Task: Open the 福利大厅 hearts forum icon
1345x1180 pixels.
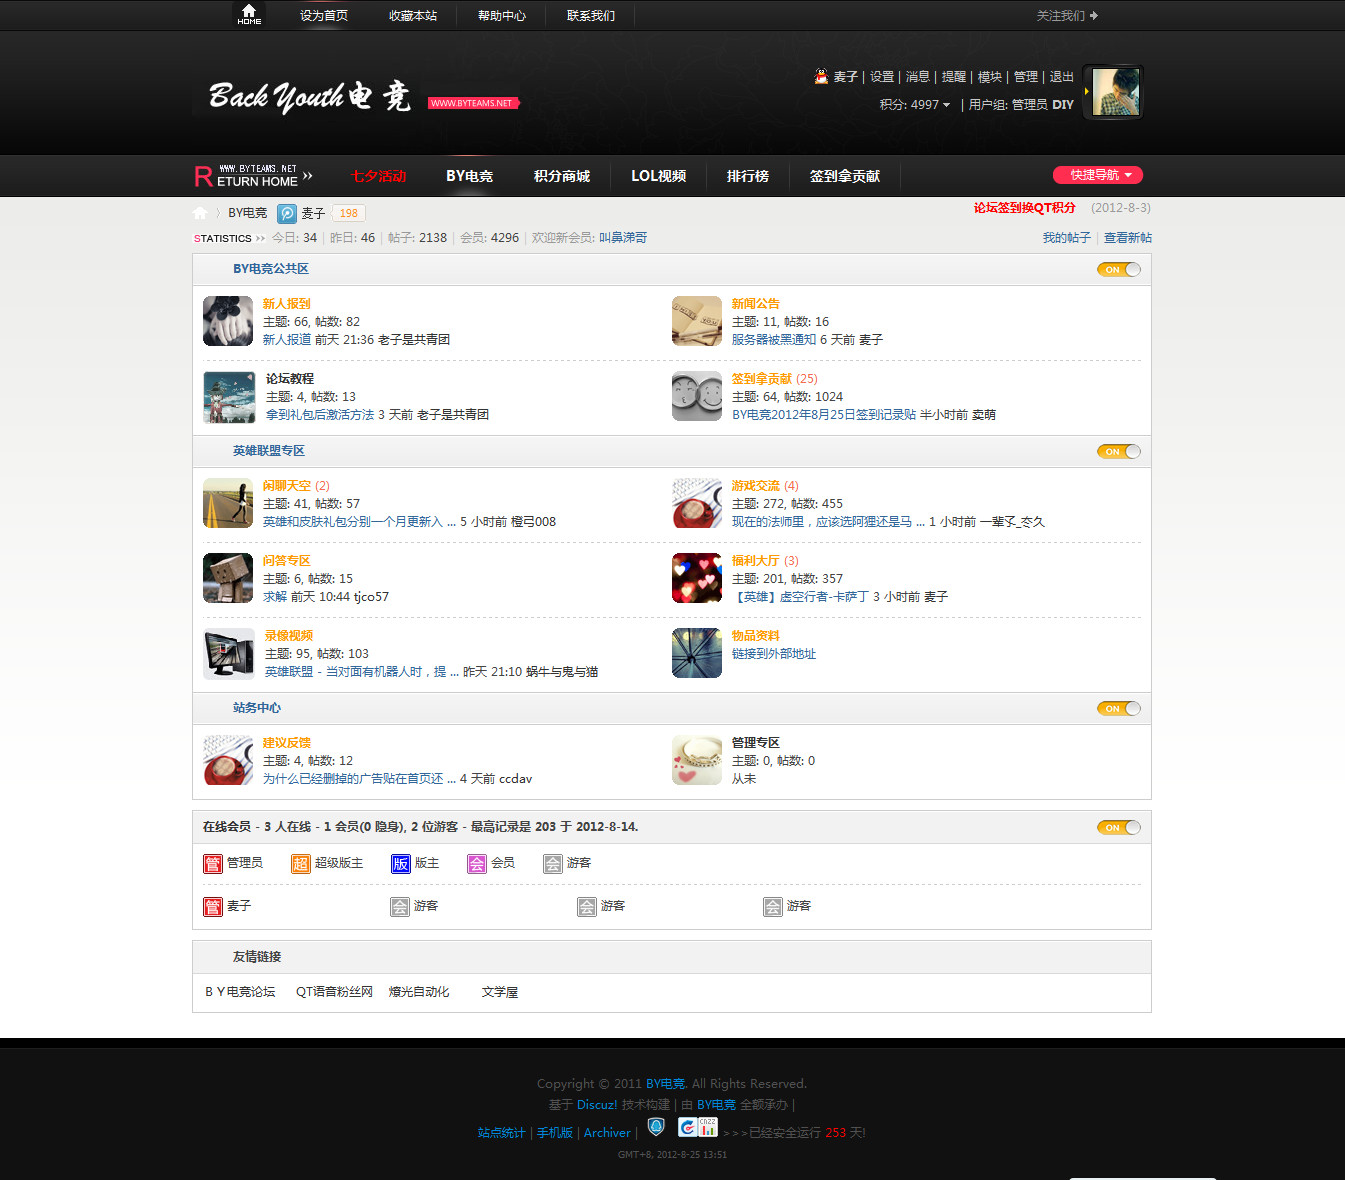Action: click(697, 578)
